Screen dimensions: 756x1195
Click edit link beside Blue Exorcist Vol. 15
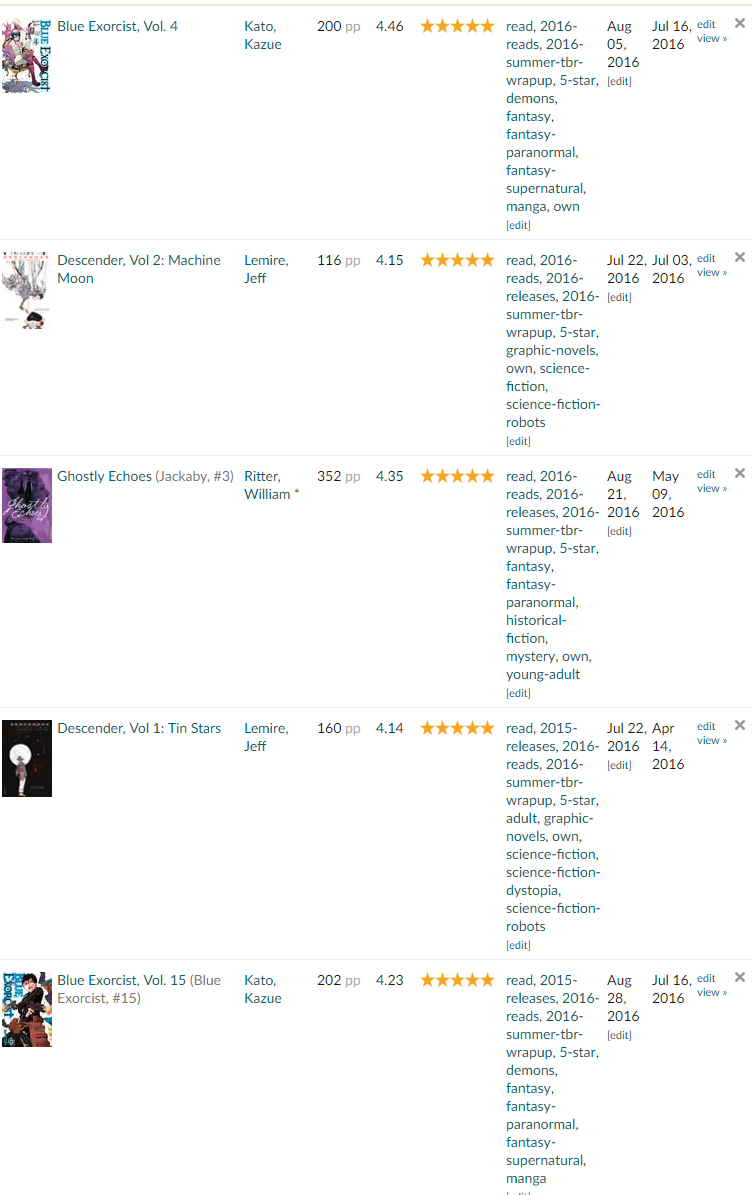[x=706, y=979]
